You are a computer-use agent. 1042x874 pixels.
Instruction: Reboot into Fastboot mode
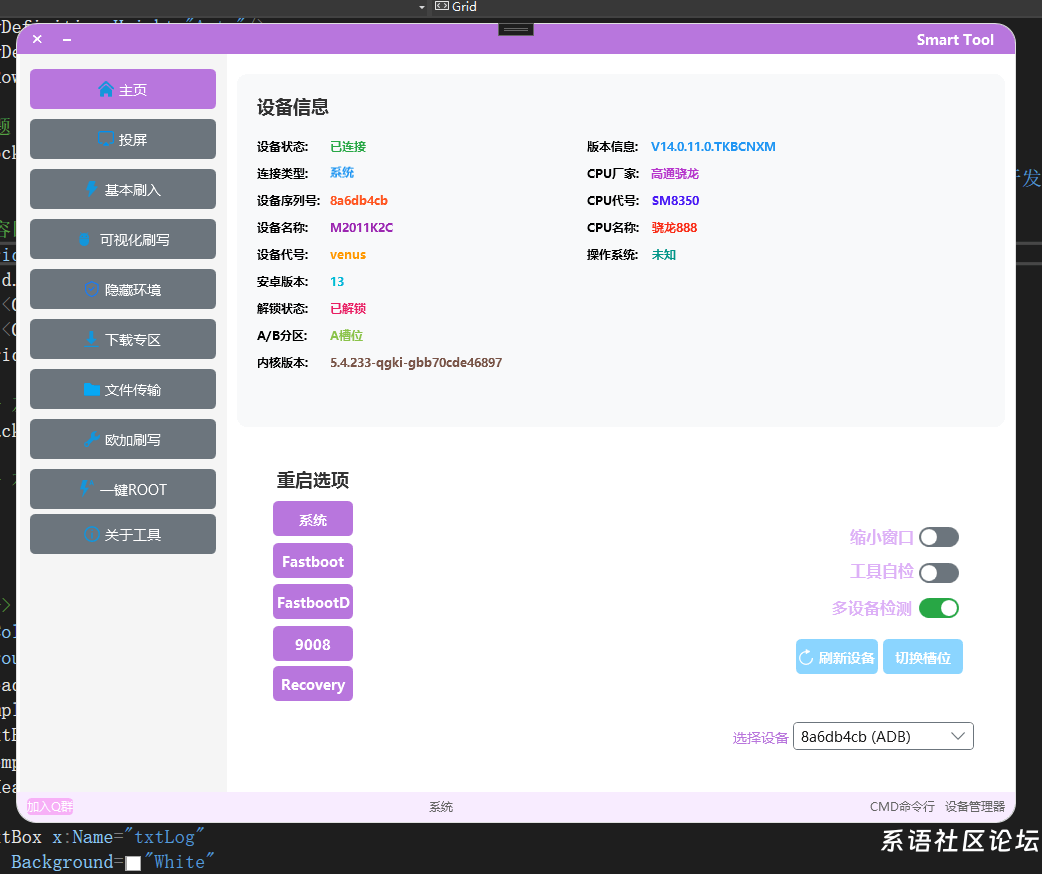tap(312, 561)
